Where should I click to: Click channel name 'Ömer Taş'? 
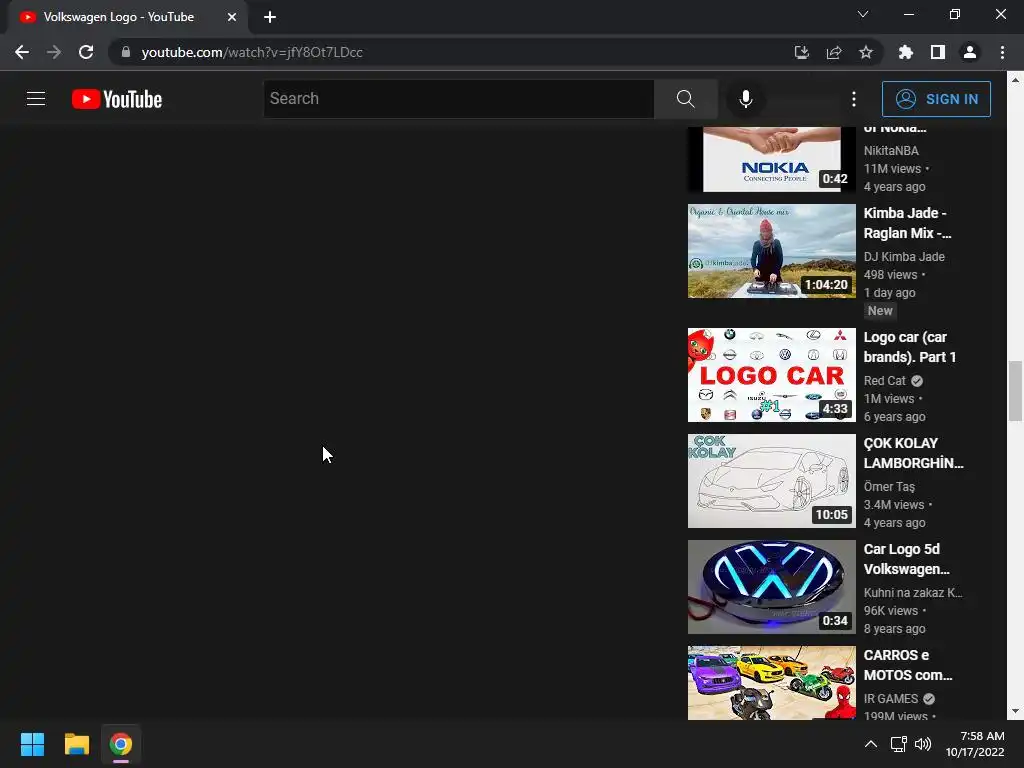[889, 487]
